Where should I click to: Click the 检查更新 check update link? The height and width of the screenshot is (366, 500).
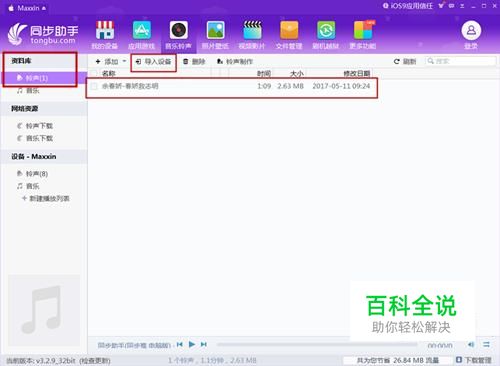click(x=95, y=361)
